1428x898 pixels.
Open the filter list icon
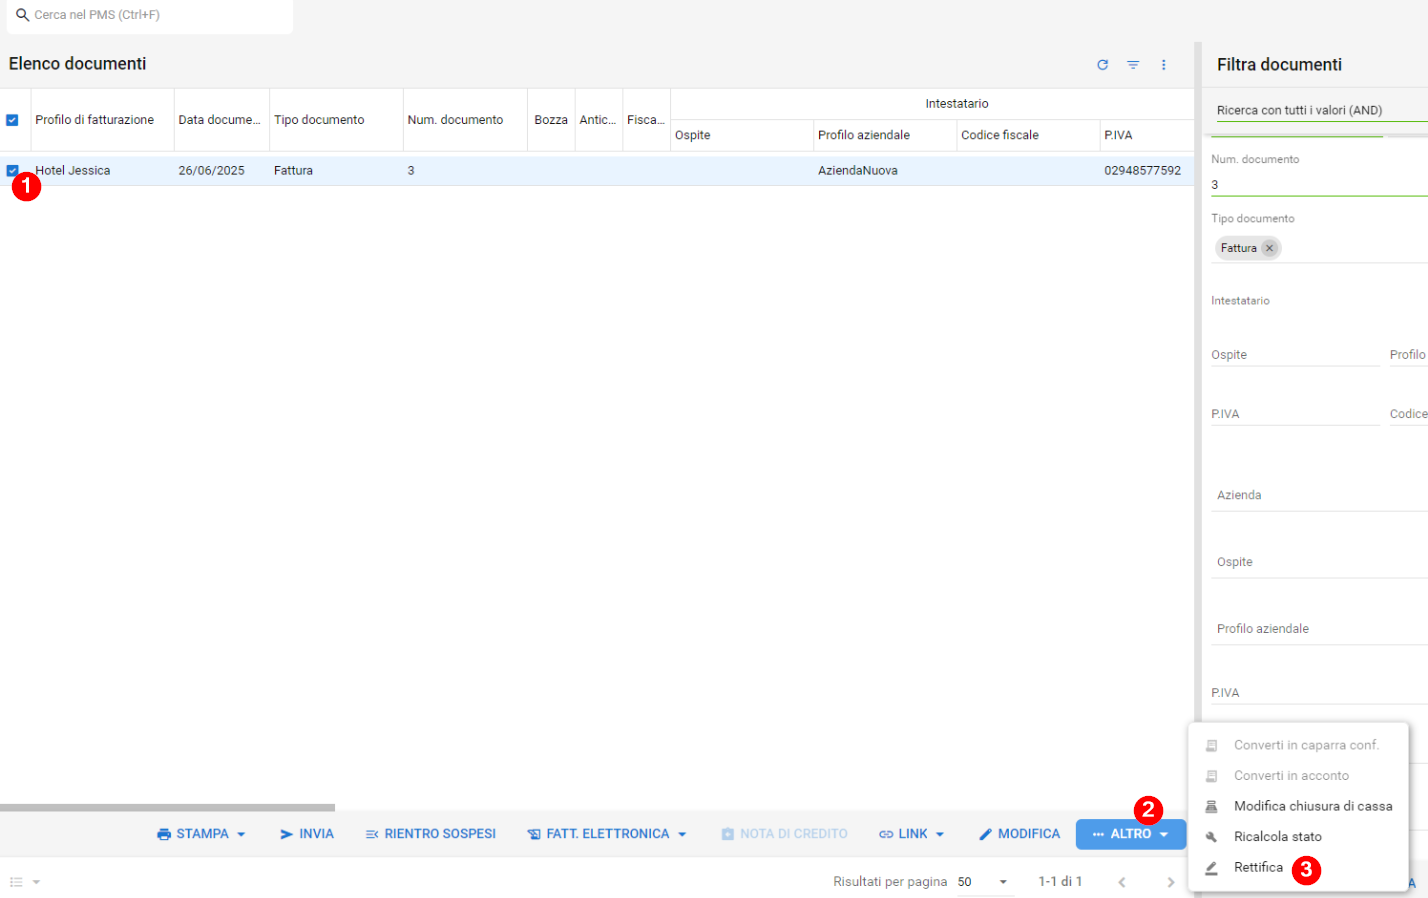tap(1133, 65)
